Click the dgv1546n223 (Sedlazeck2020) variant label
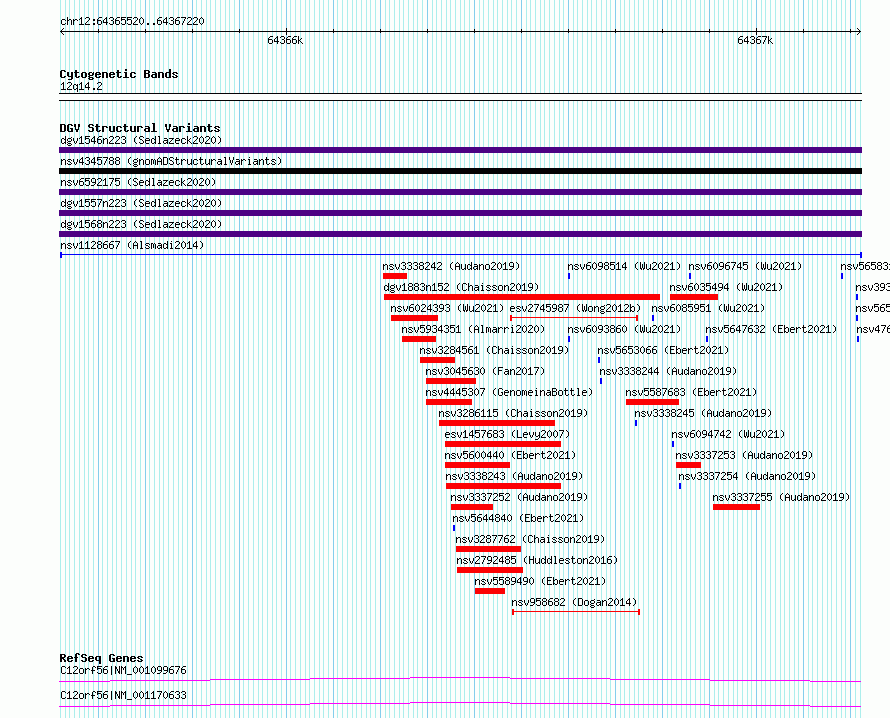 click(141, 140)
